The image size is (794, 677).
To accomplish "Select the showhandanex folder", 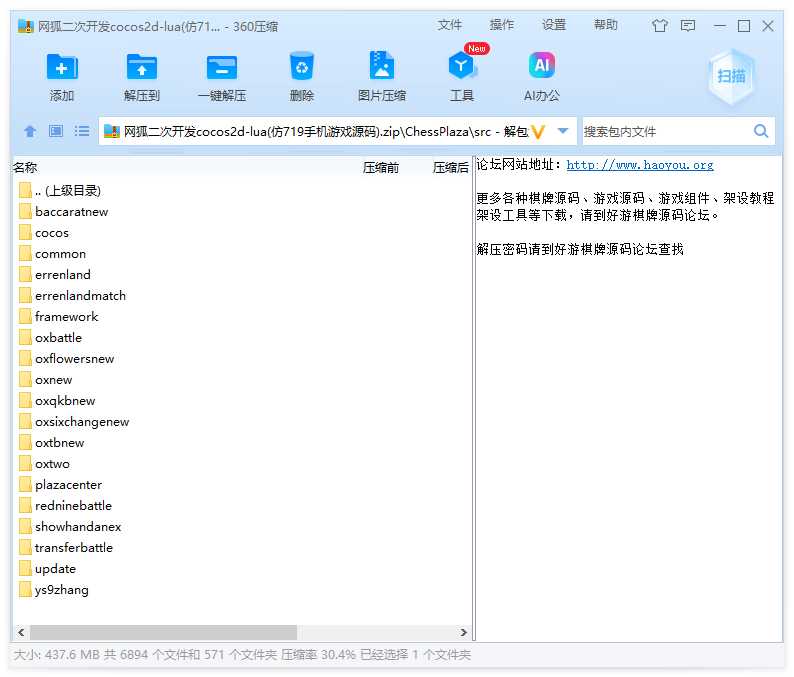I will coord(70,527).
